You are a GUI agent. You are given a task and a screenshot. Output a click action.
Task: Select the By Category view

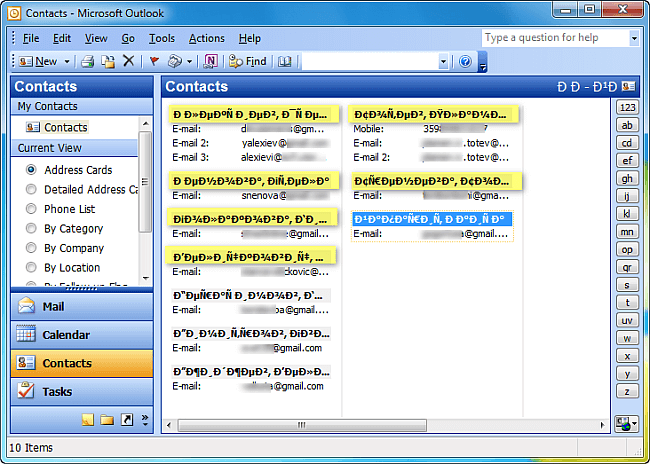point(64,228)
